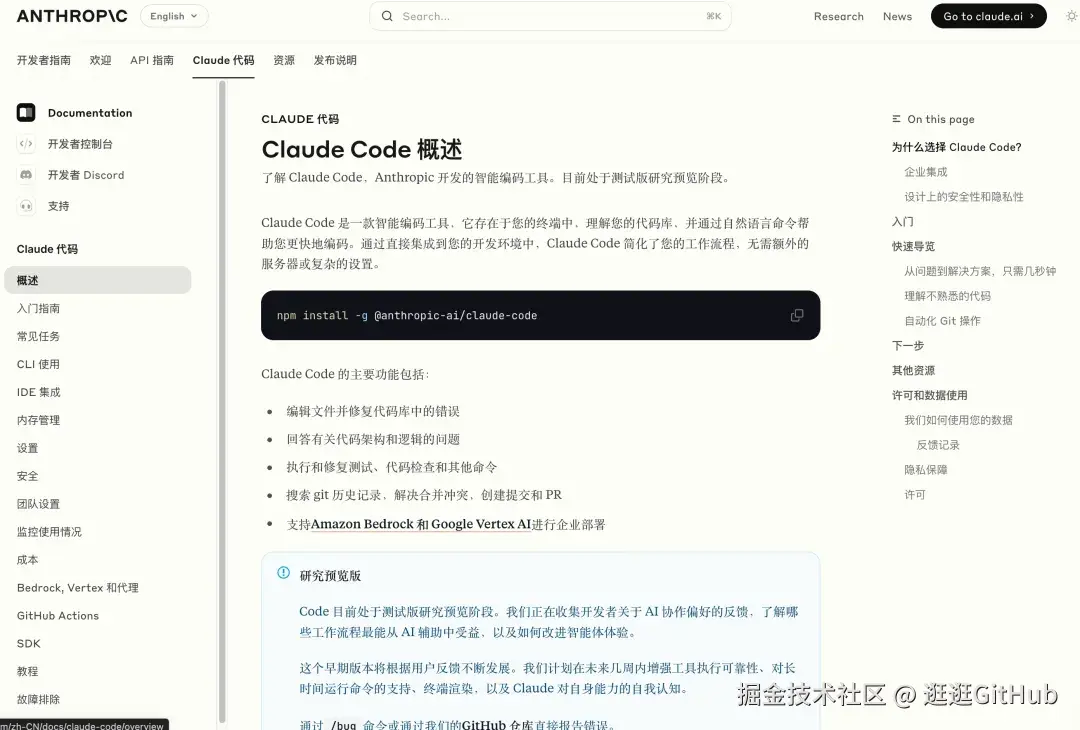Open 入门指南 in the sidebar
This screenshot has height=730, width=1080.
(x=39, y=309)
